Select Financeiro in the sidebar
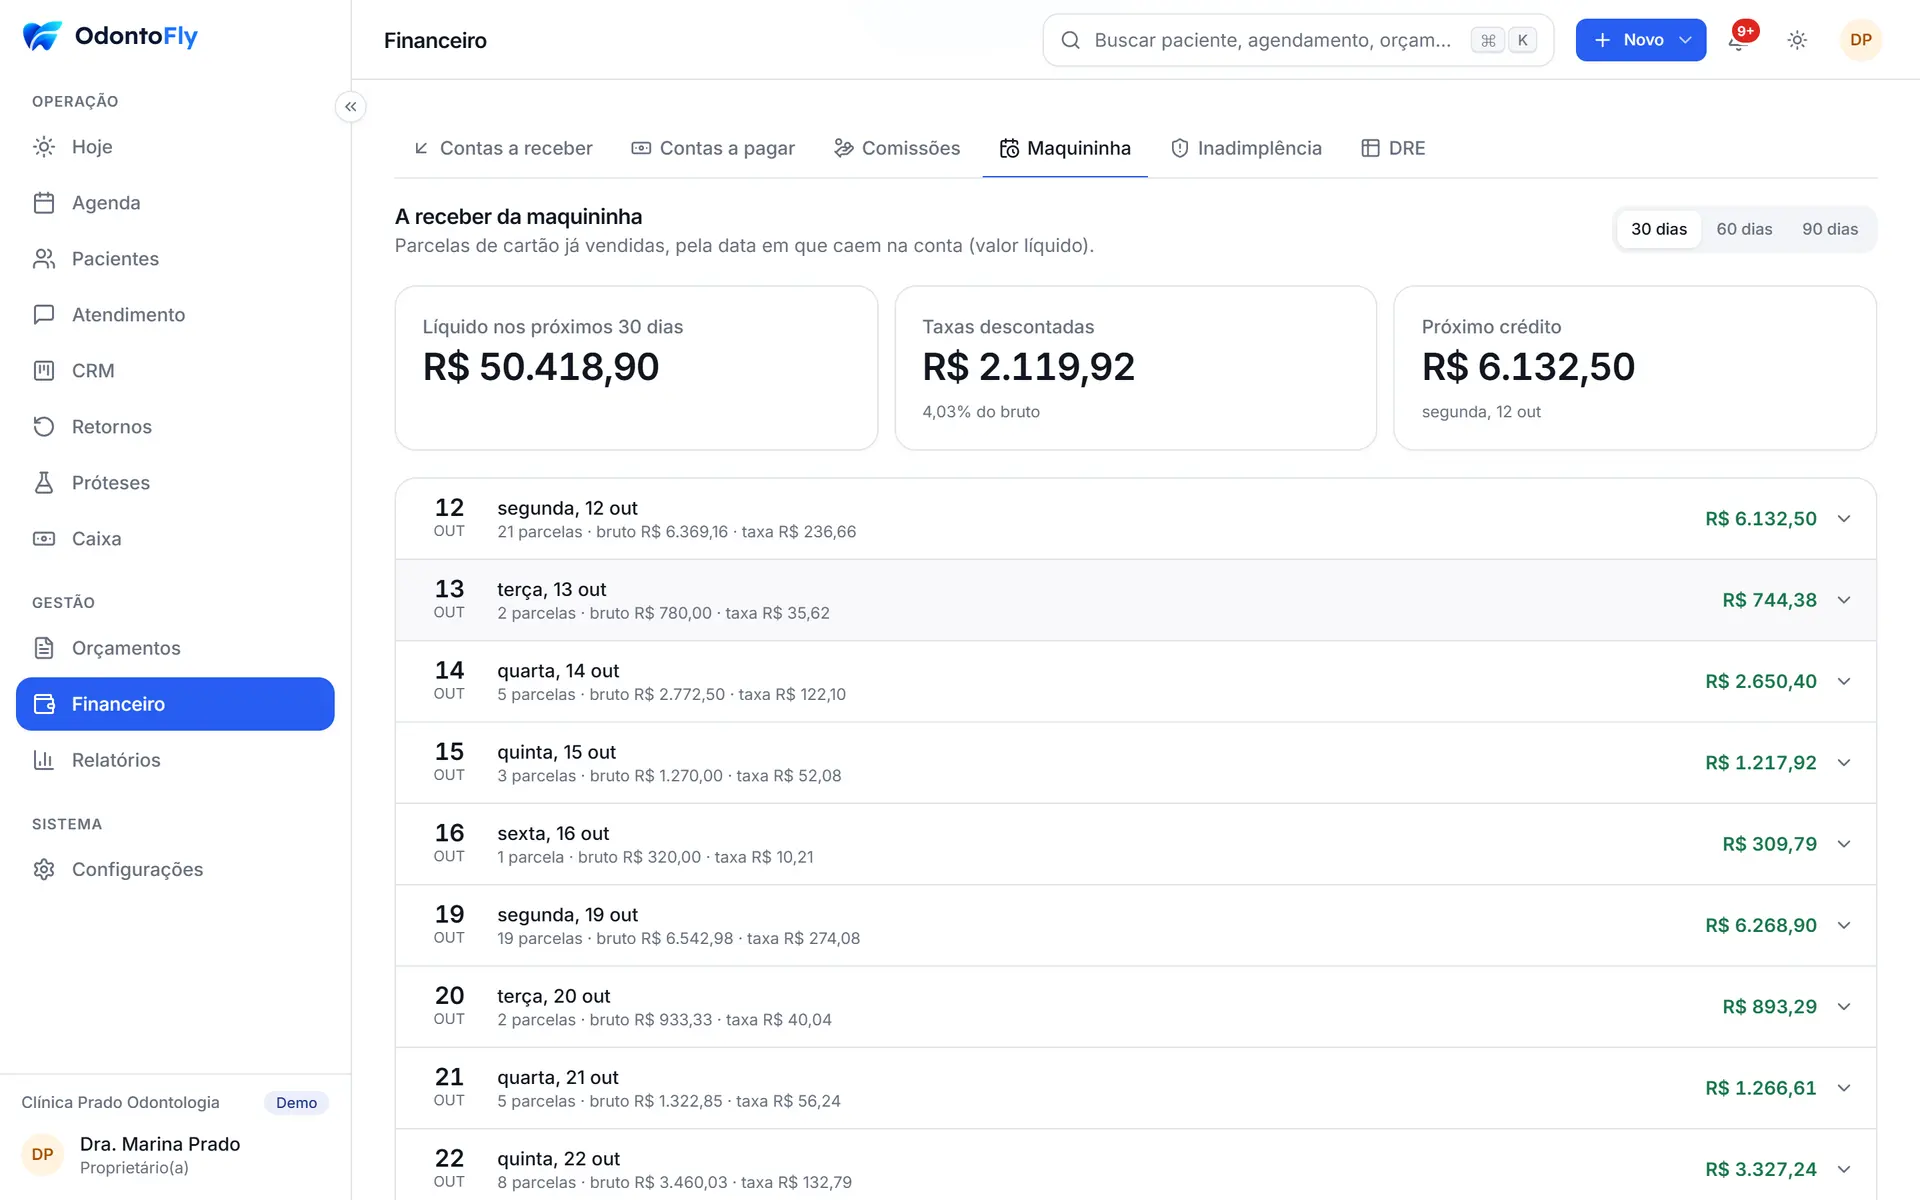1920x1200 pixels. coord(175,704)
